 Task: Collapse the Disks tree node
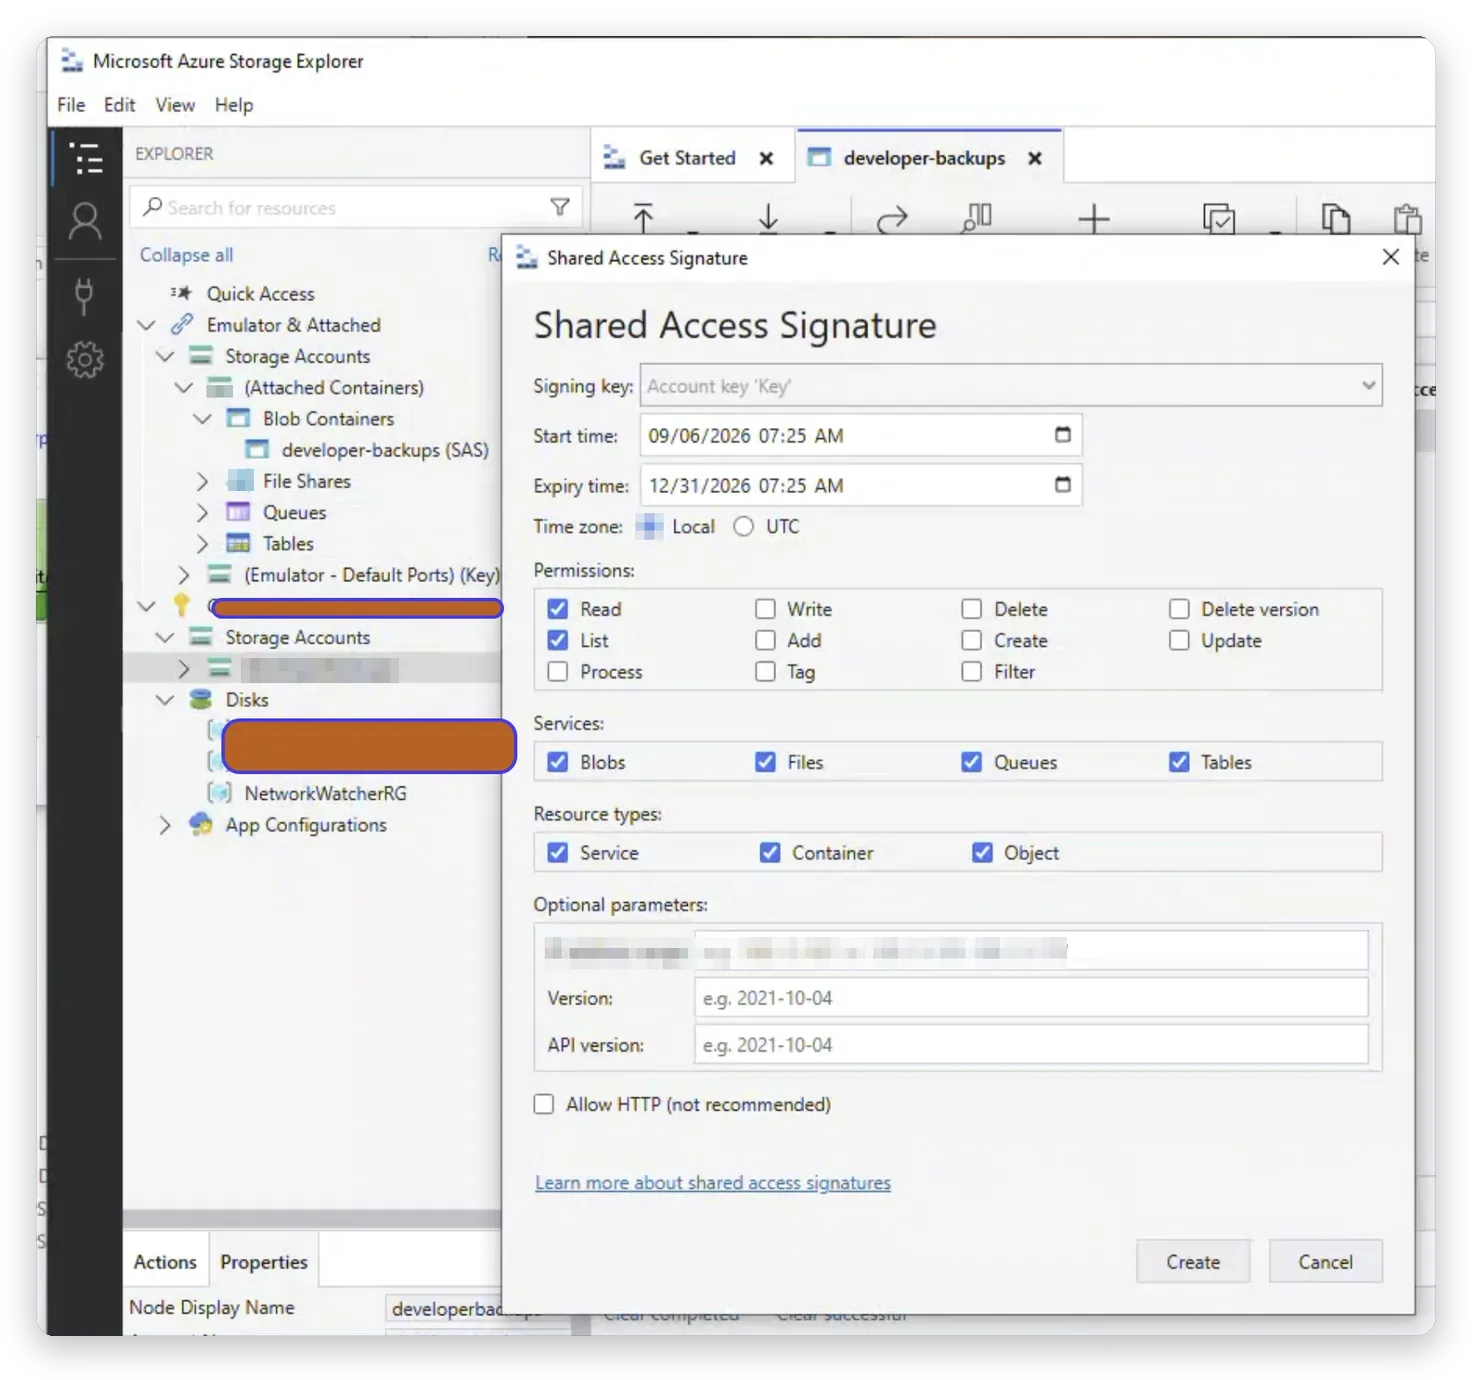click(165, 700)
